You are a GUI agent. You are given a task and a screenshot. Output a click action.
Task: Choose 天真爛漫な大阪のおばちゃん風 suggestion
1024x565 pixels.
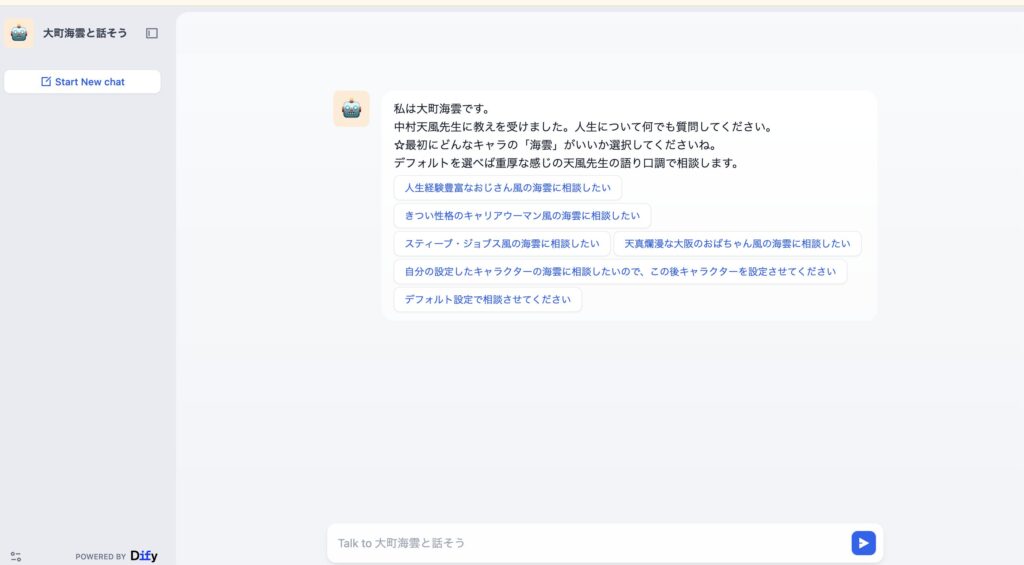[x=737, y=244]
